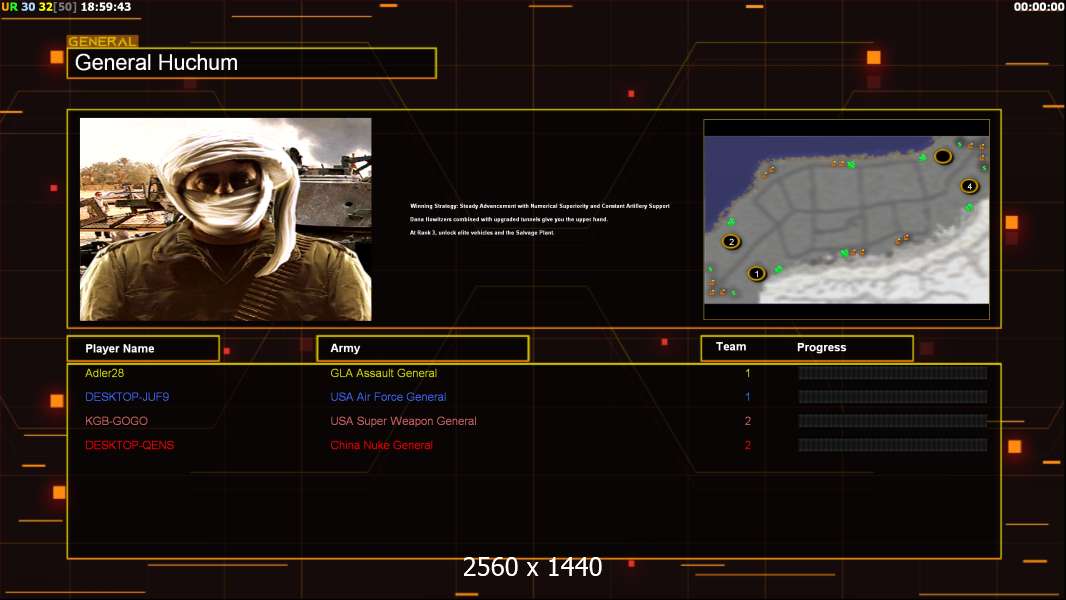Click the 18:59:43 clock readout
This screenshot has height=600, width=1066.
point(106,7)
